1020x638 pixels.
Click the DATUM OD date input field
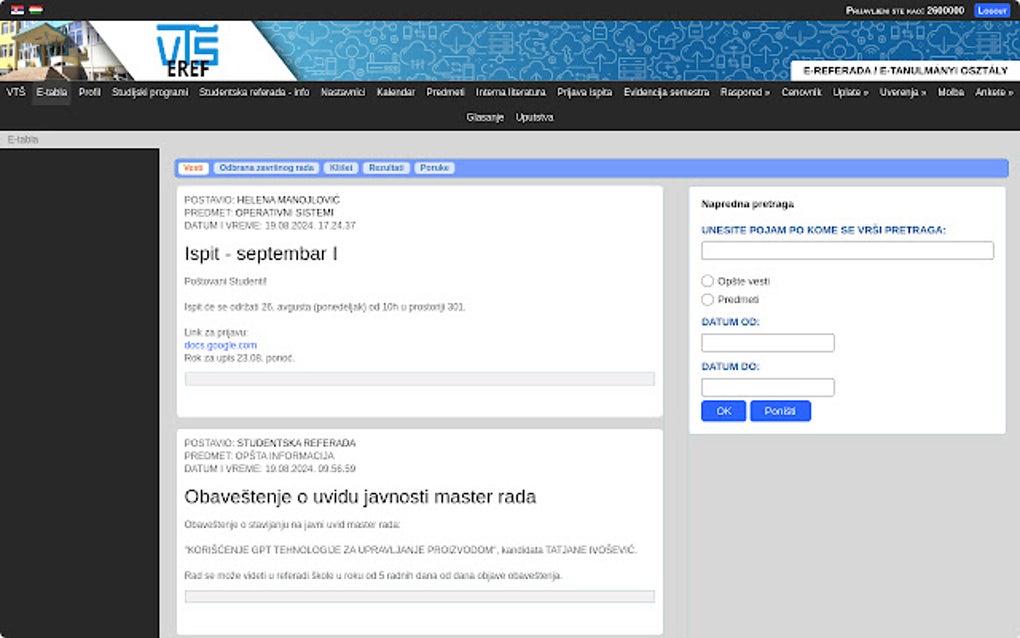click(x=767, y=342)
